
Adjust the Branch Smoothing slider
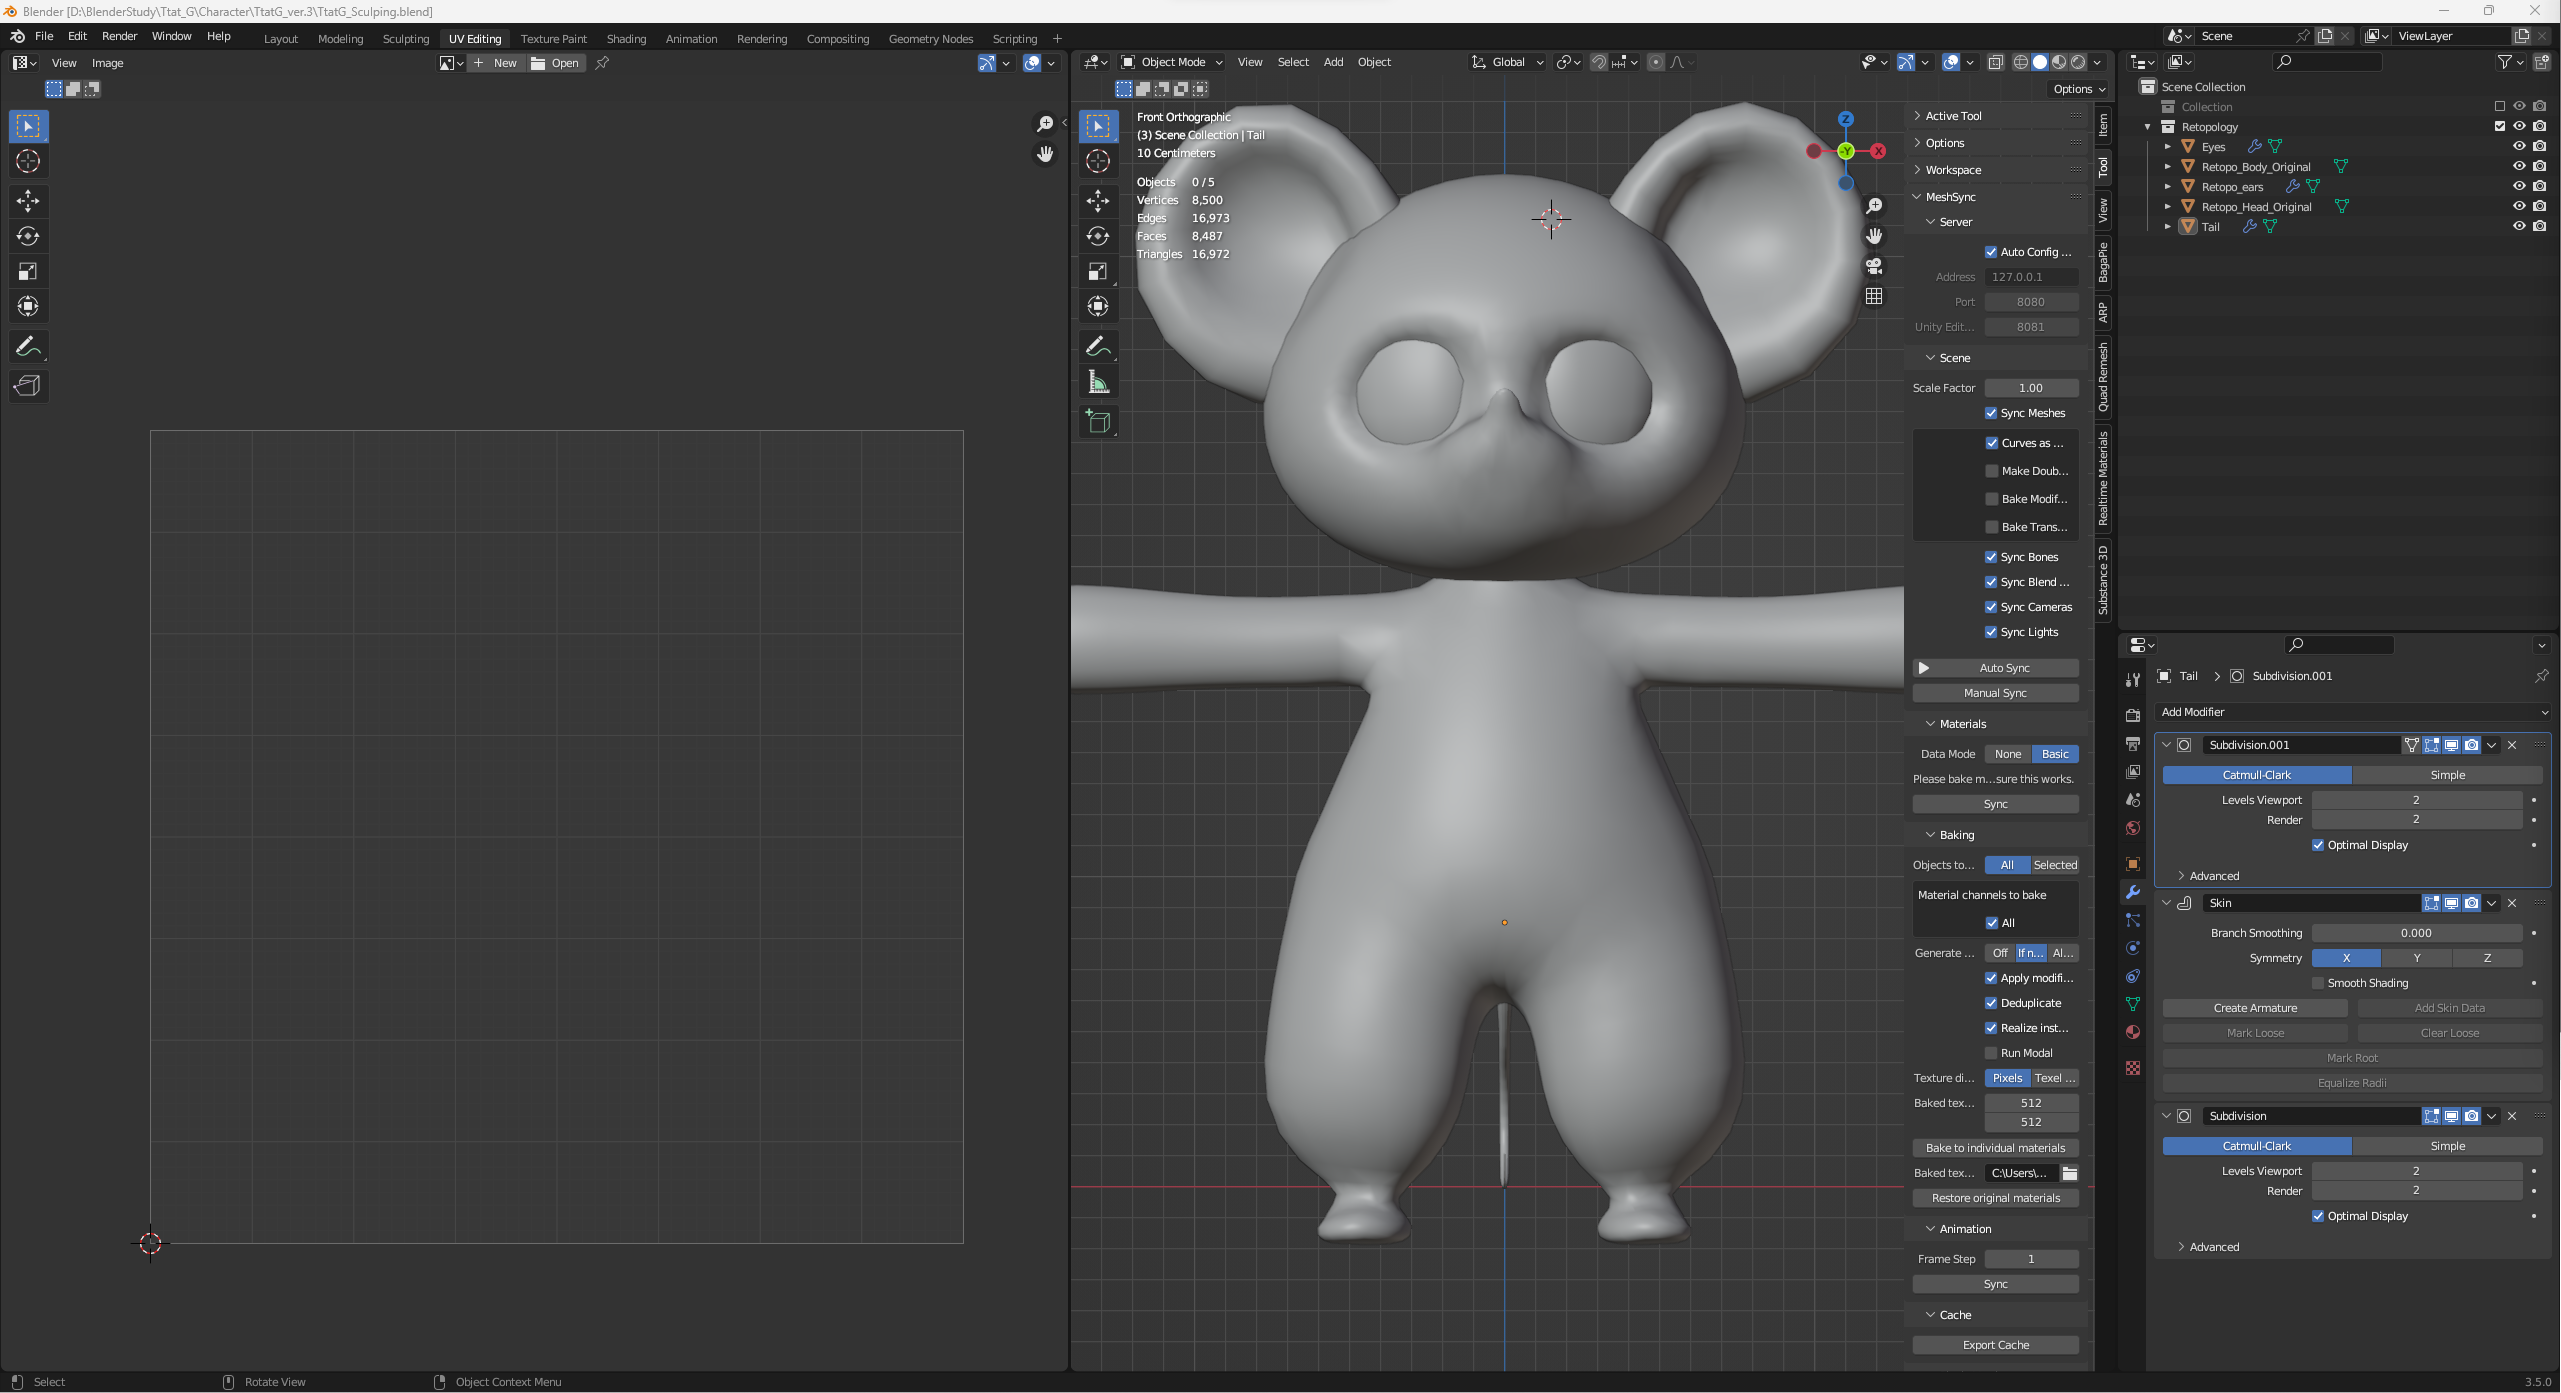[x=2416, y=933]
